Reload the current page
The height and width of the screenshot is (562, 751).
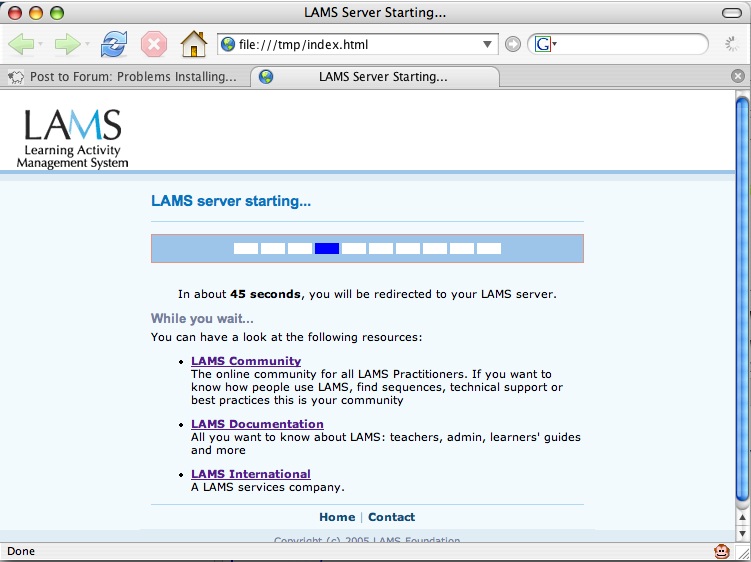pos(114,44)
